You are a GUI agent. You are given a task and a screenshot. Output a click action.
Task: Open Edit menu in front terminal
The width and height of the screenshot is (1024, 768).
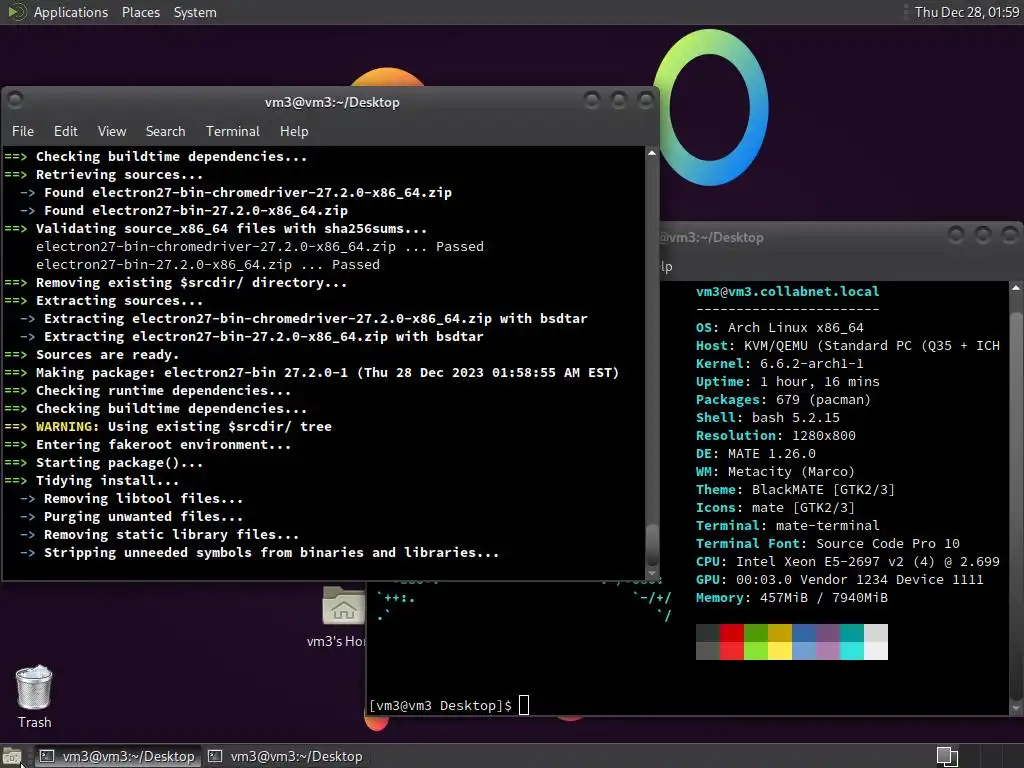[x=65, y=131]
